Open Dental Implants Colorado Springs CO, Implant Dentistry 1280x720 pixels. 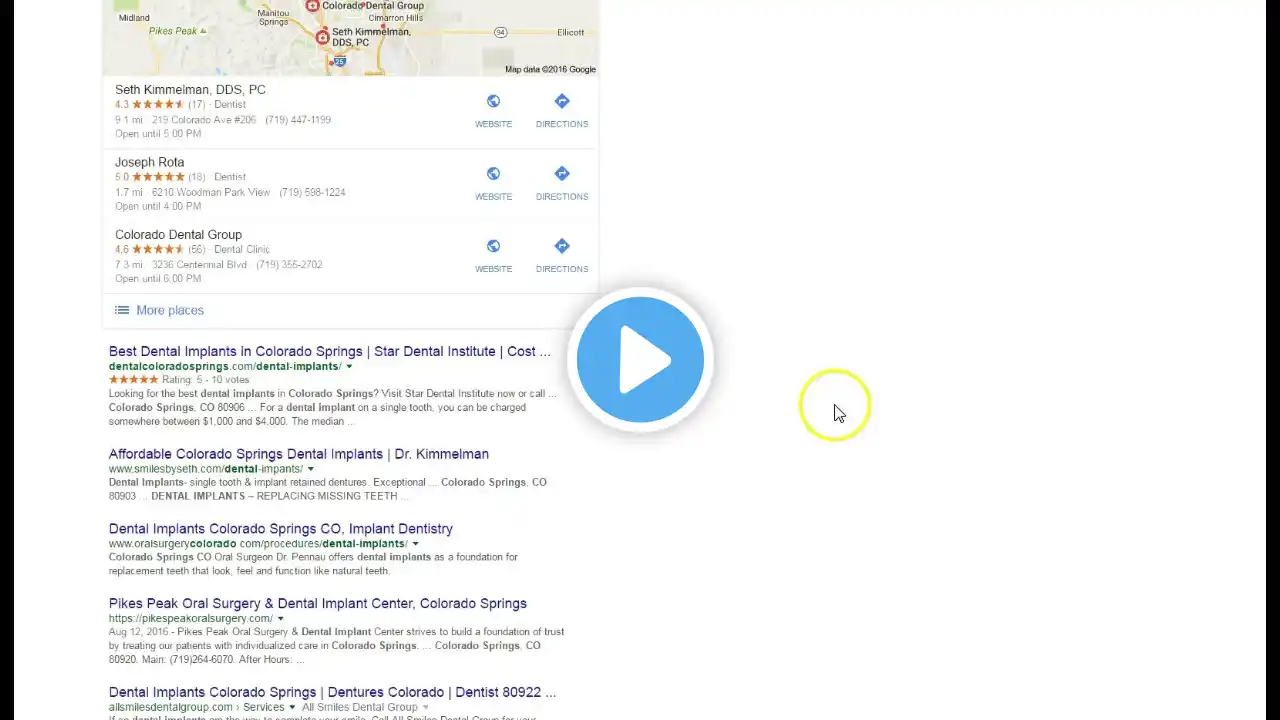point(281,528)
